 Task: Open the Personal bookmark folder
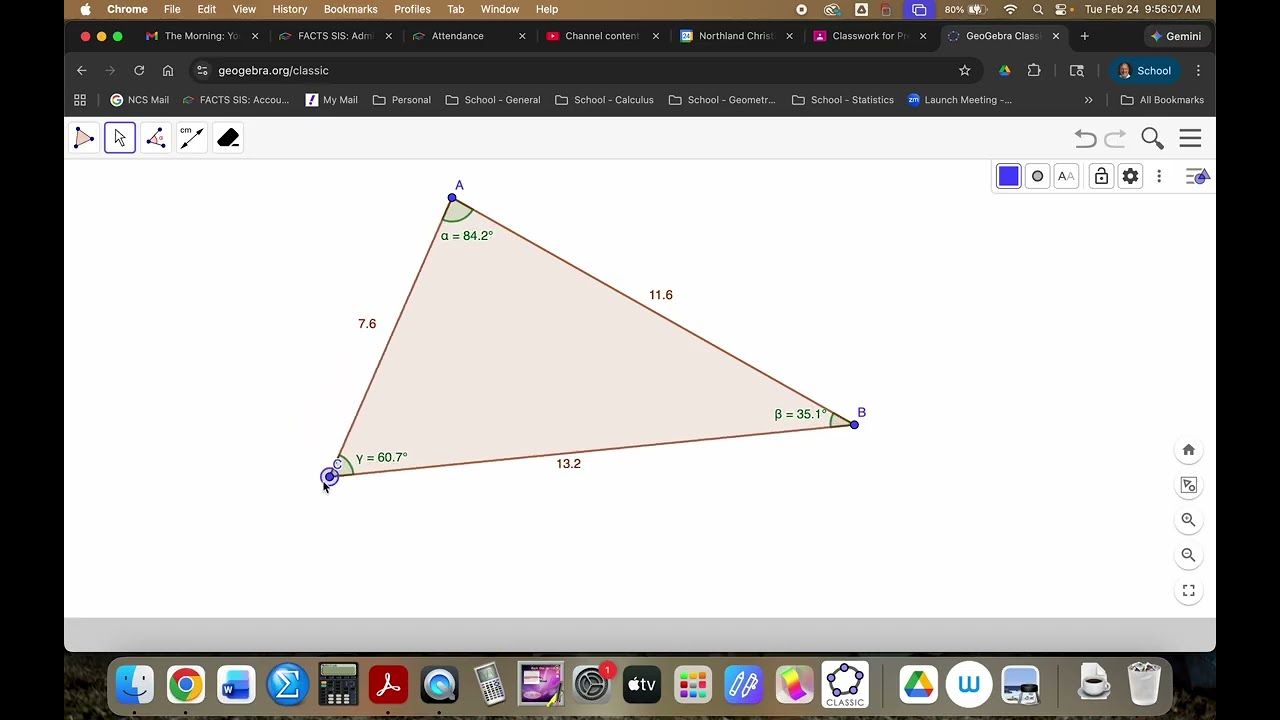coord(401,100)
